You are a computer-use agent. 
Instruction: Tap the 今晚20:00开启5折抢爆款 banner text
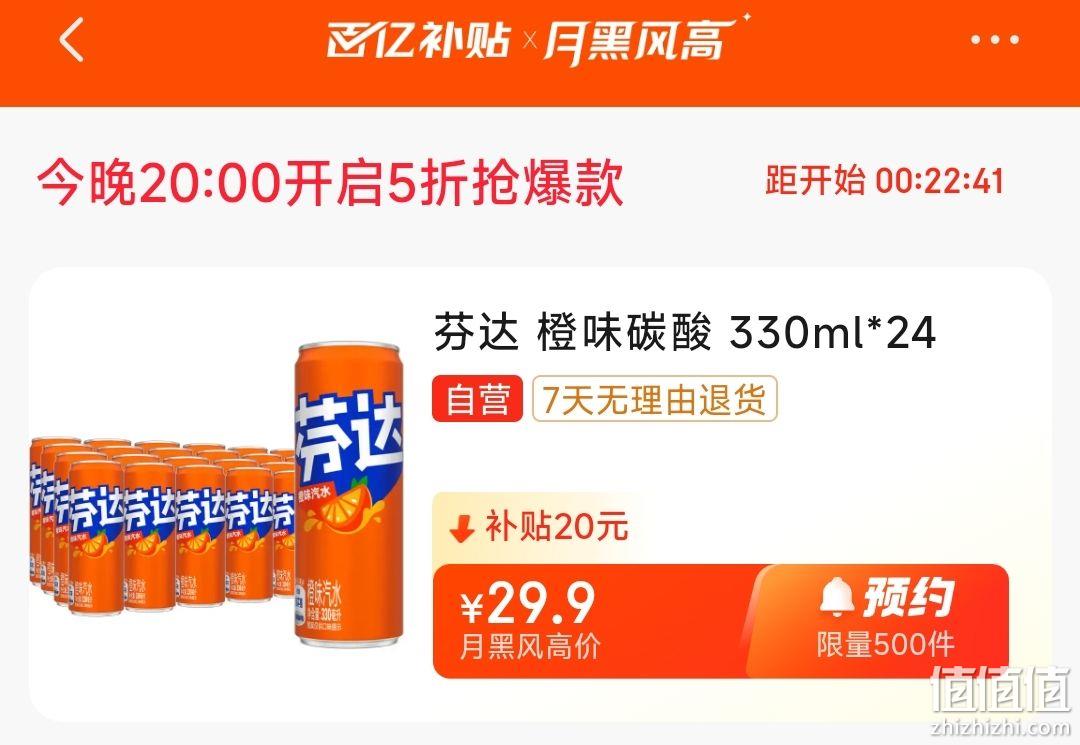click(331, 182)
